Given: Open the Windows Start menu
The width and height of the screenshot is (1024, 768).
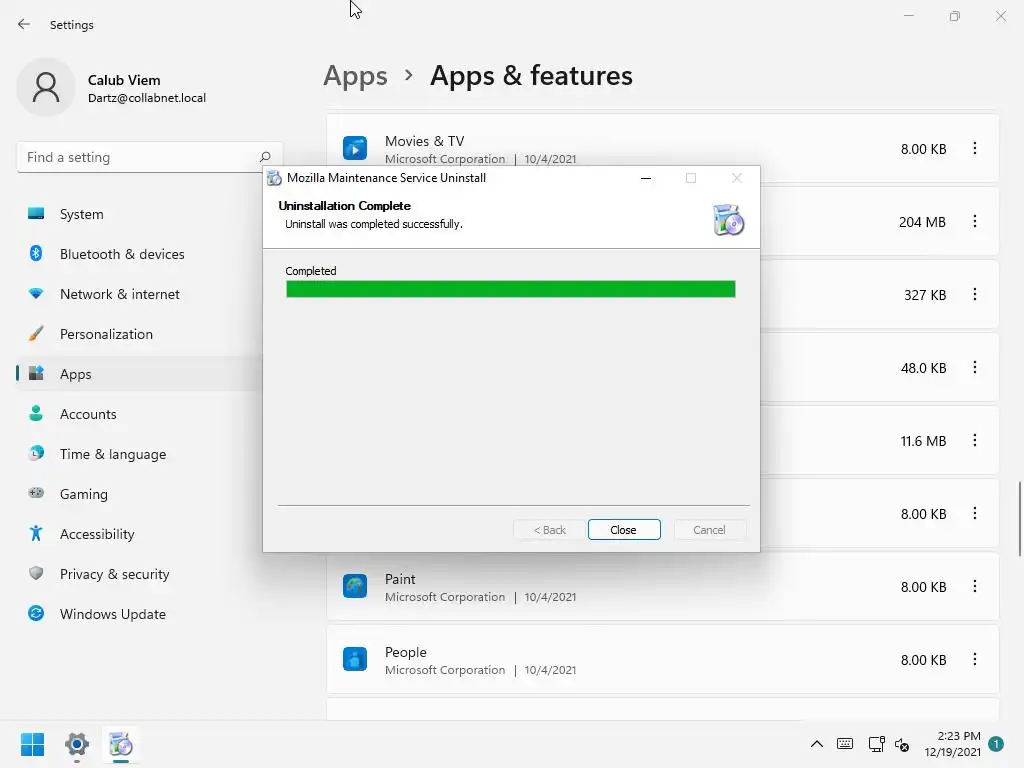Looking at the screenshot, I should (x=32, y=744).
